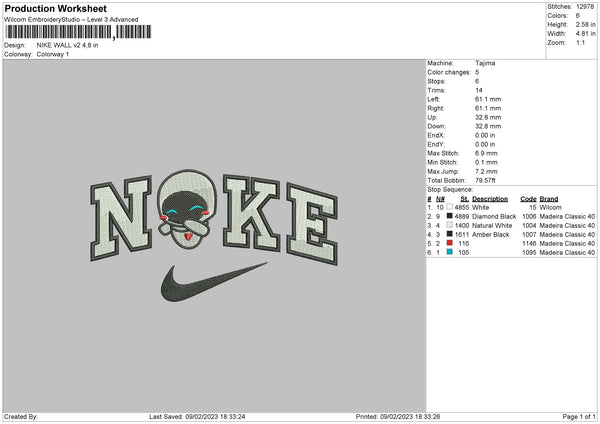Click thread code '1007'
This screenshot has width=600, height=424.
tap(529, 235)
